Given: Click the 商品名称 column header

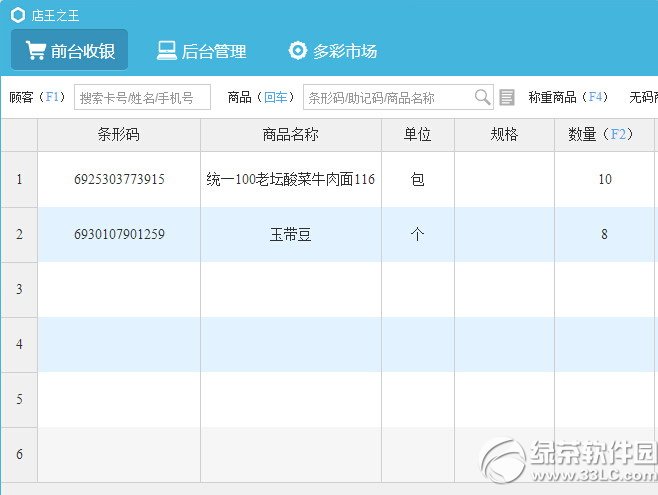Looking at the screenshot, I should [x=291, y=135].
